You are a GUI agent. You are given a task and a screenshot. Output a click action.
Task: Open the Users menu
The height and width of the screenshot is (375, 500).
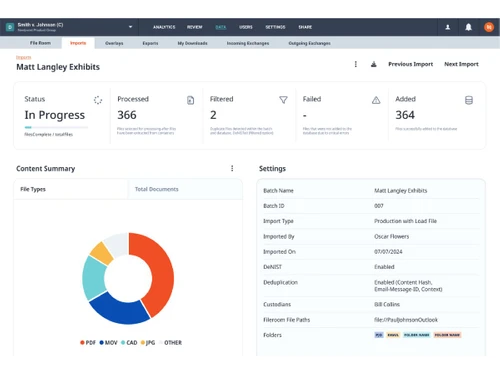coord(246,27)
